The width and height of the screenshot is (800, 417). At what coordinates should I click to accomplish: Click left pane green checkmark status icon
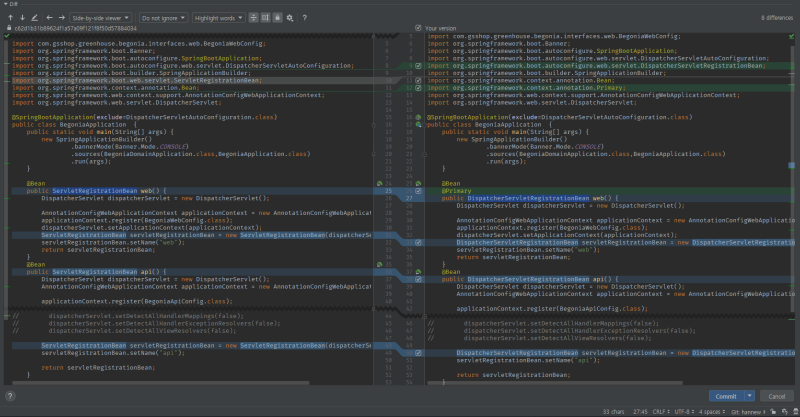click(7, 36)
